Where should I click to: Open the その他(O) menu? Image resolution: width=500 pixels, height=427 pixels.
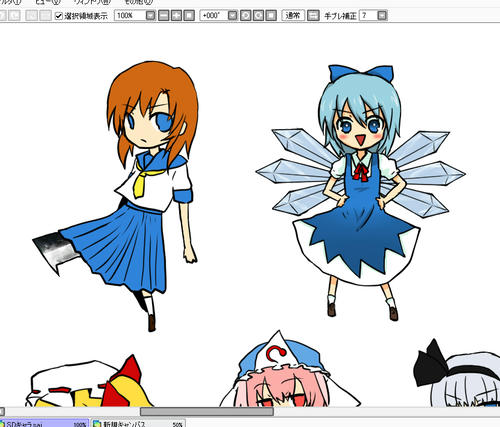point(139,2)
